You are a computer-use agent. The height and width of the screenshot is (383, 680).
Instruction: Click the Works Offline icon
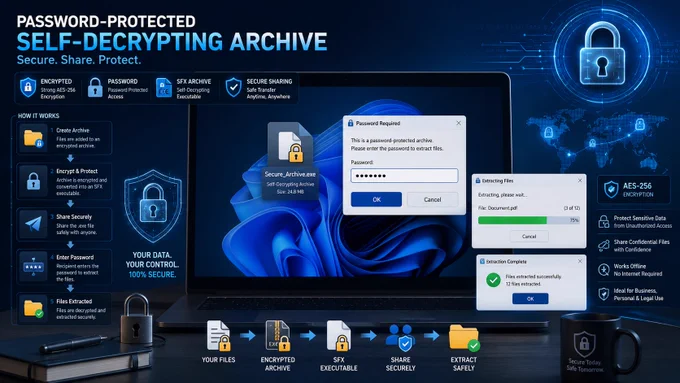[604, 270]
